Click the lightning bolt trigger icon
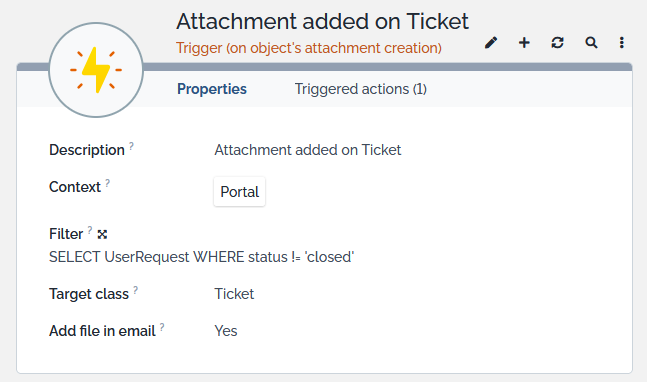647x382 pixels. click(96, 70)
